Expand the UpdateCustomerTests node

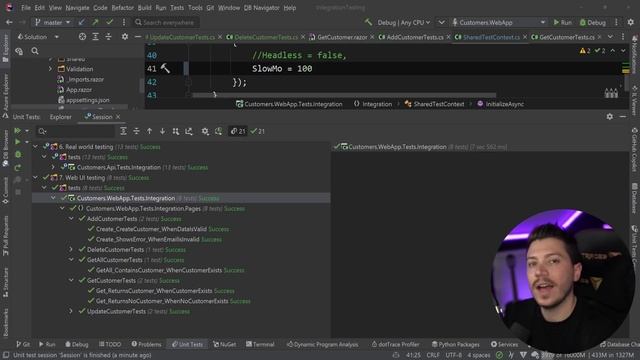pyautogui.click(x=71, y=311)
